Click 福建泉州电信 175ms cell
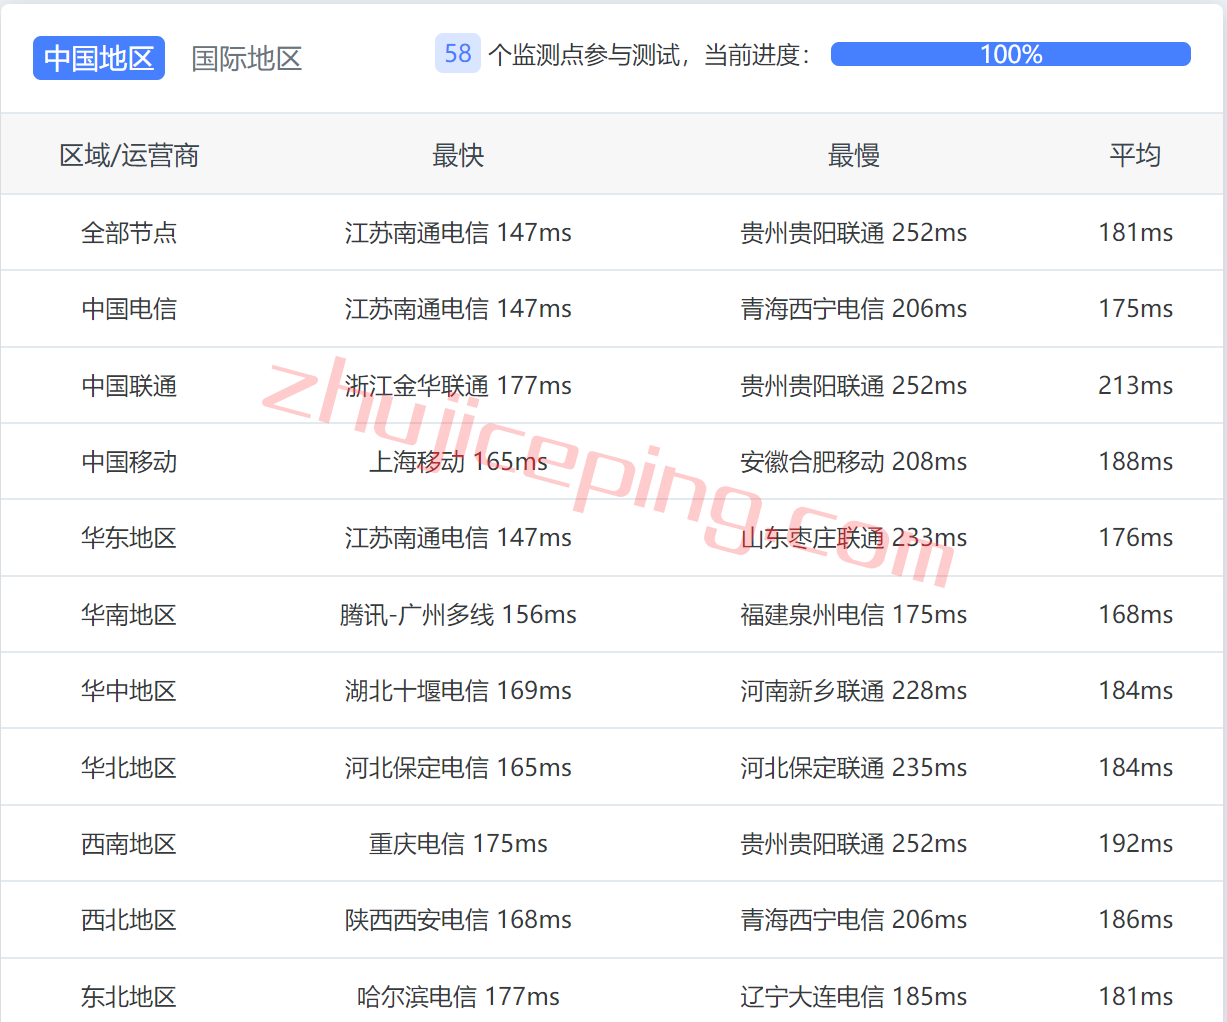The height and width of the screenshot is (1022, 1227). 854,615
